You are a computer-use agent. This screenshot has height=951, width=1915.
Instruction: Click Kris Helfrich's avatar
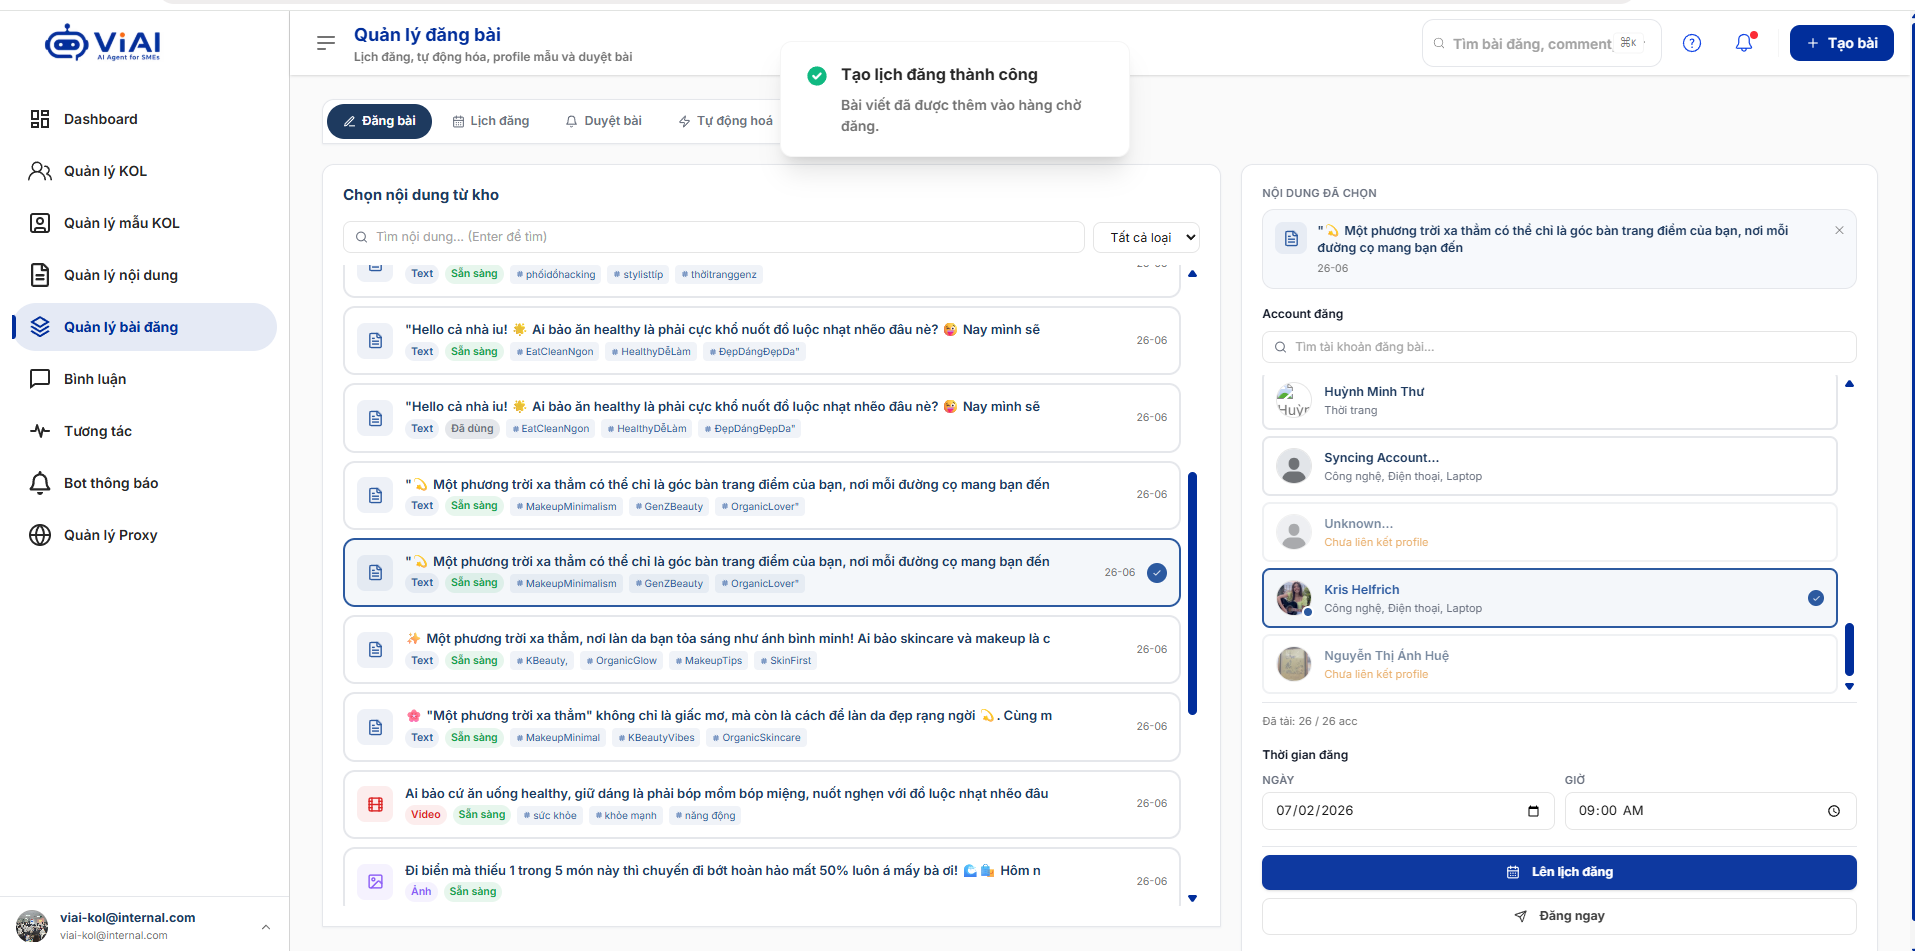click(1294, 598)
